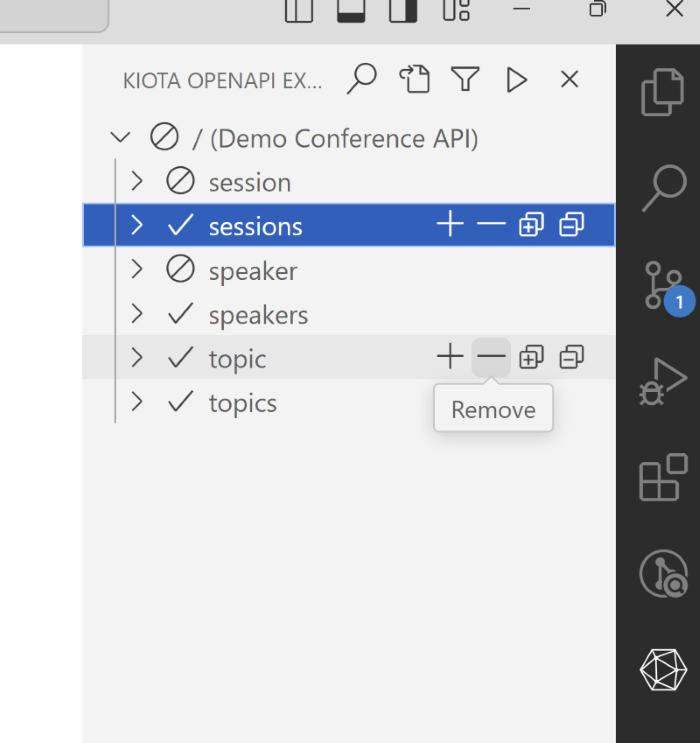Screen dimensions: 700x743
Task: Restore down the VS Code window
Action: [597, 9]
